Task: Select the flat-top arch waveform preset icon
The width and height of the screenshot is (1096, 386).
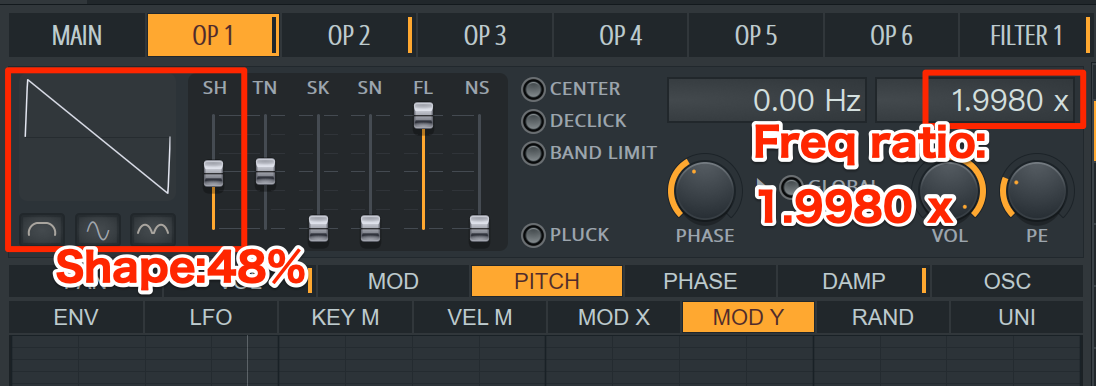Action: click(x=42, y=229)
